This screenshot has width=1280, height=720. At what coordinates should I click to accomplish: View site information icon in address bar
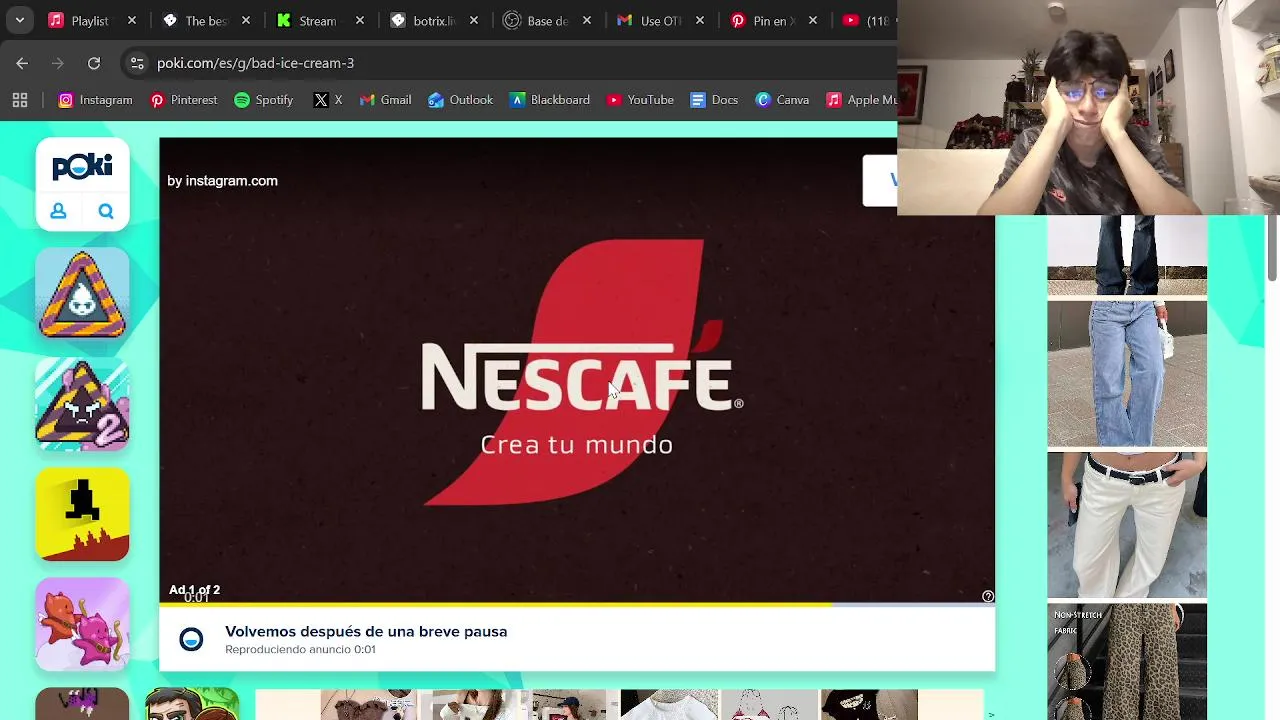pyautogui.click(x=137, y=63)
